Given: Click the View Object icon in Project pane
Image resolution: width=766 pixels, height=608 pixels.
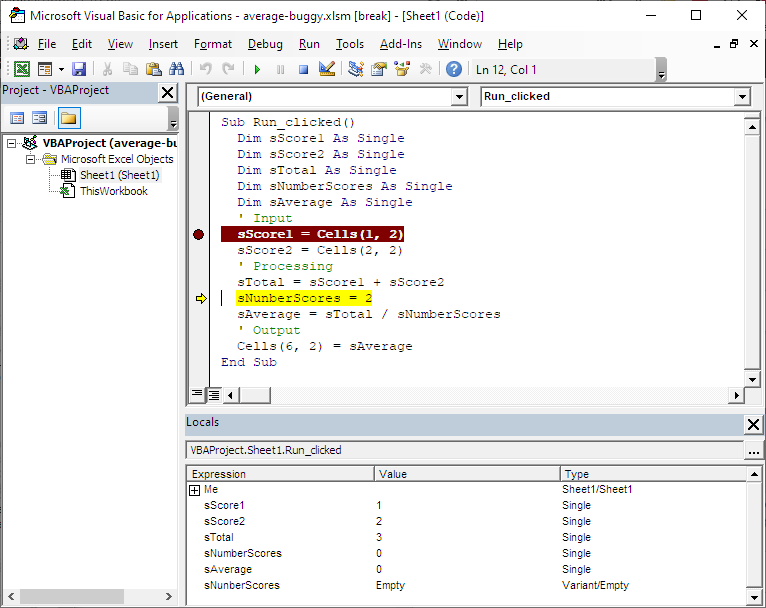Looking at the screenshot, I should coord(40,118).
